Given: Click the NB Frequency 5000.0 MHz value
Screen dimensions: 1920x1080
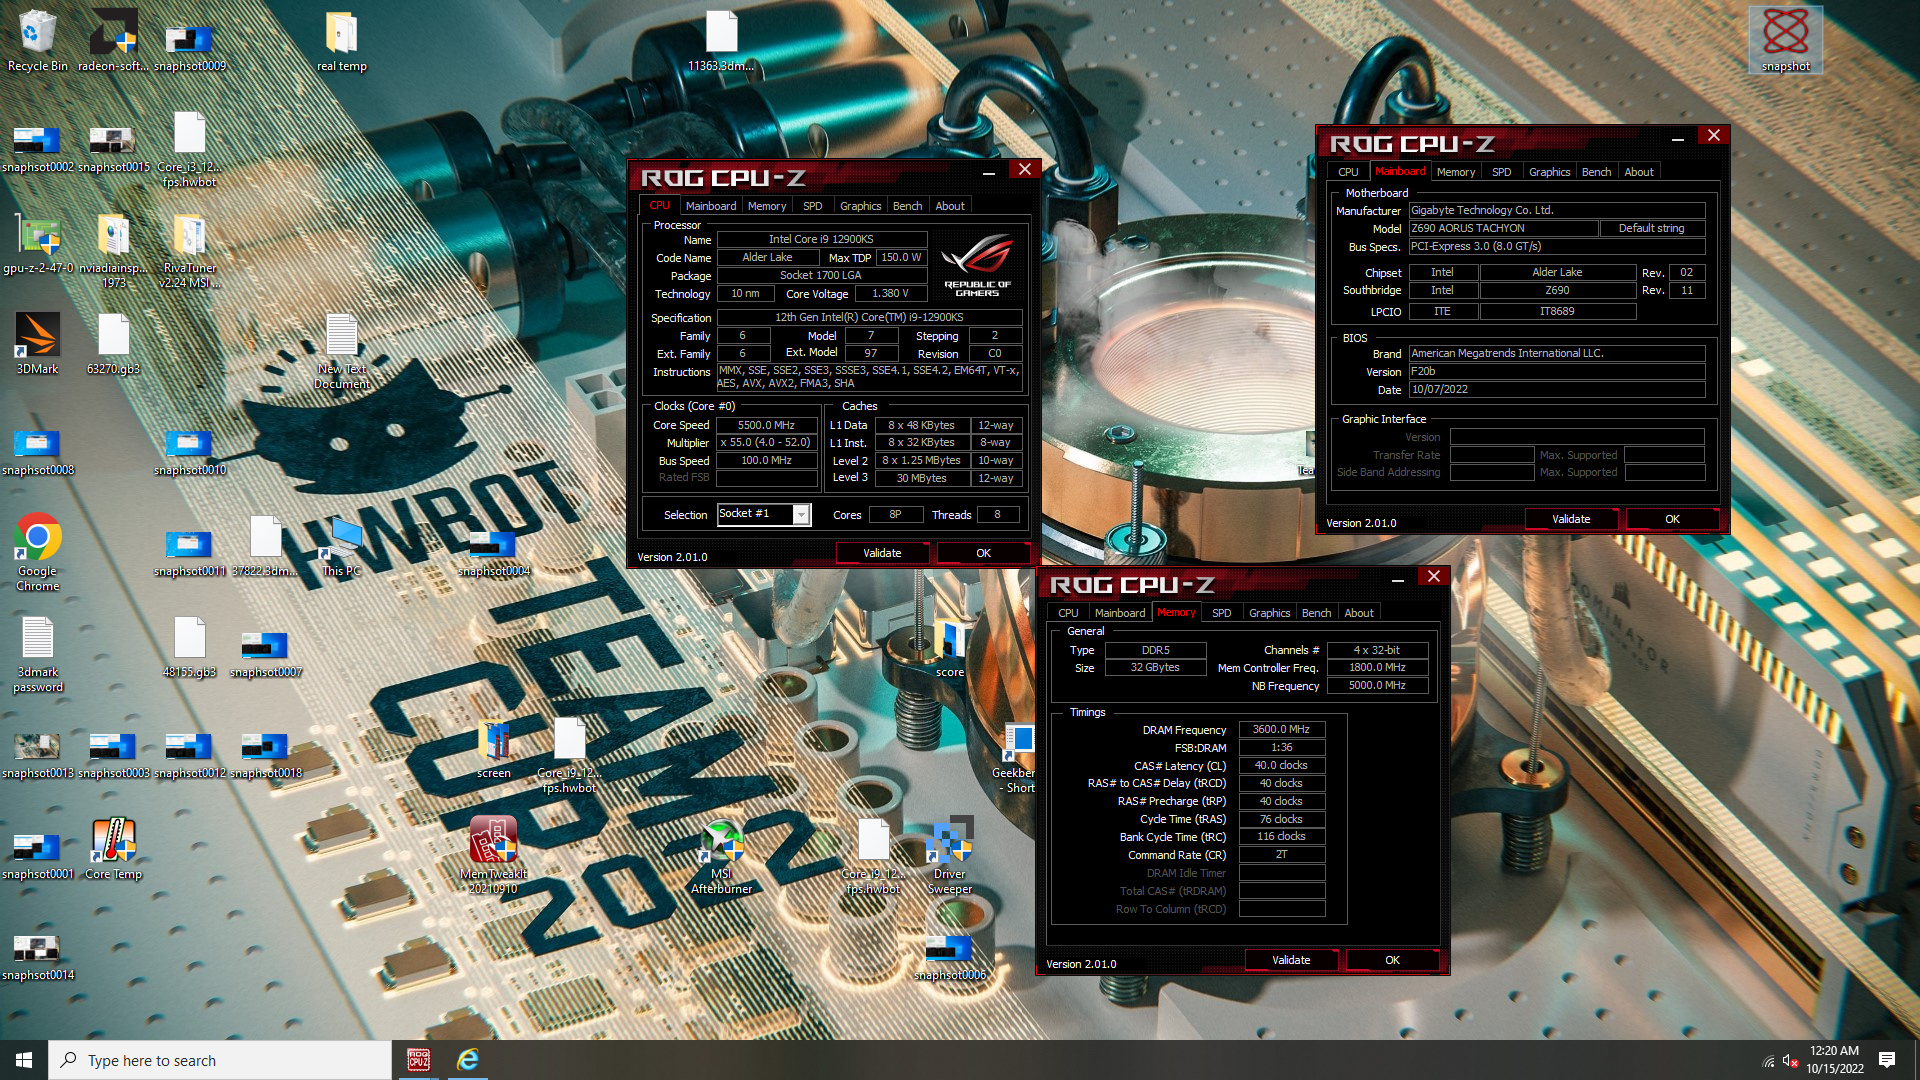Looking at the screenshot, I should (1377, 686).
